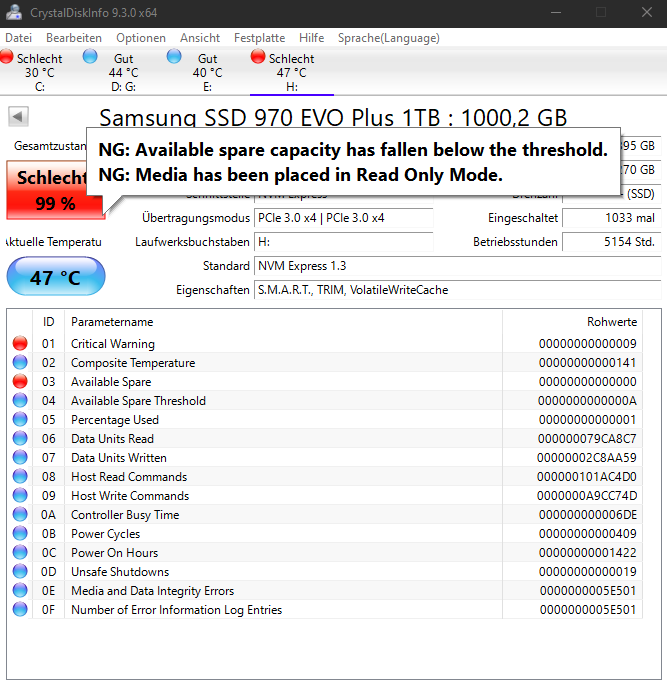
Task: Click blue status icon of Host Write Commands row
Action: tap(20, 495)
